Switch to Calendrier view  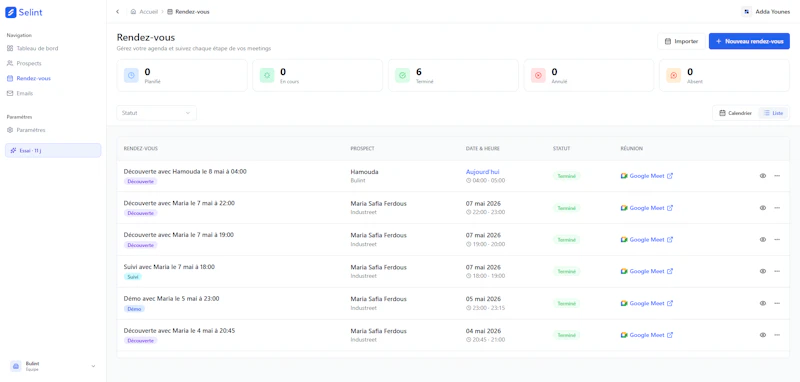click(735, 113)
